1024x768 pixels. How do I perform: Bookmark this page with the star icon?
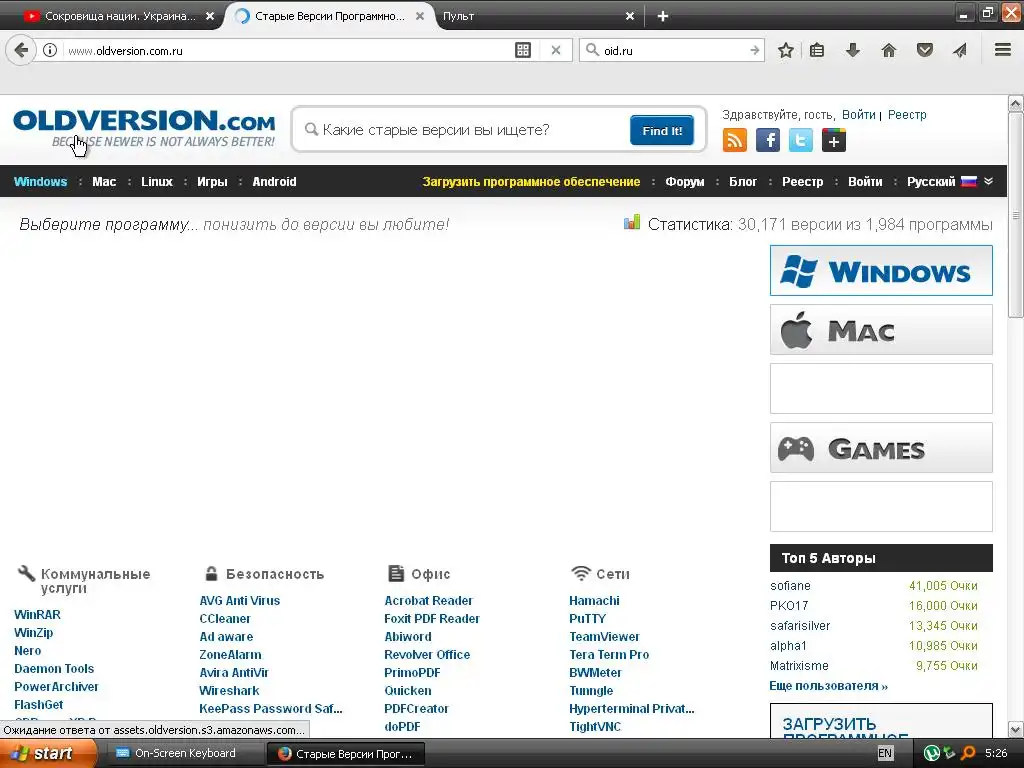tap(786, 50)
